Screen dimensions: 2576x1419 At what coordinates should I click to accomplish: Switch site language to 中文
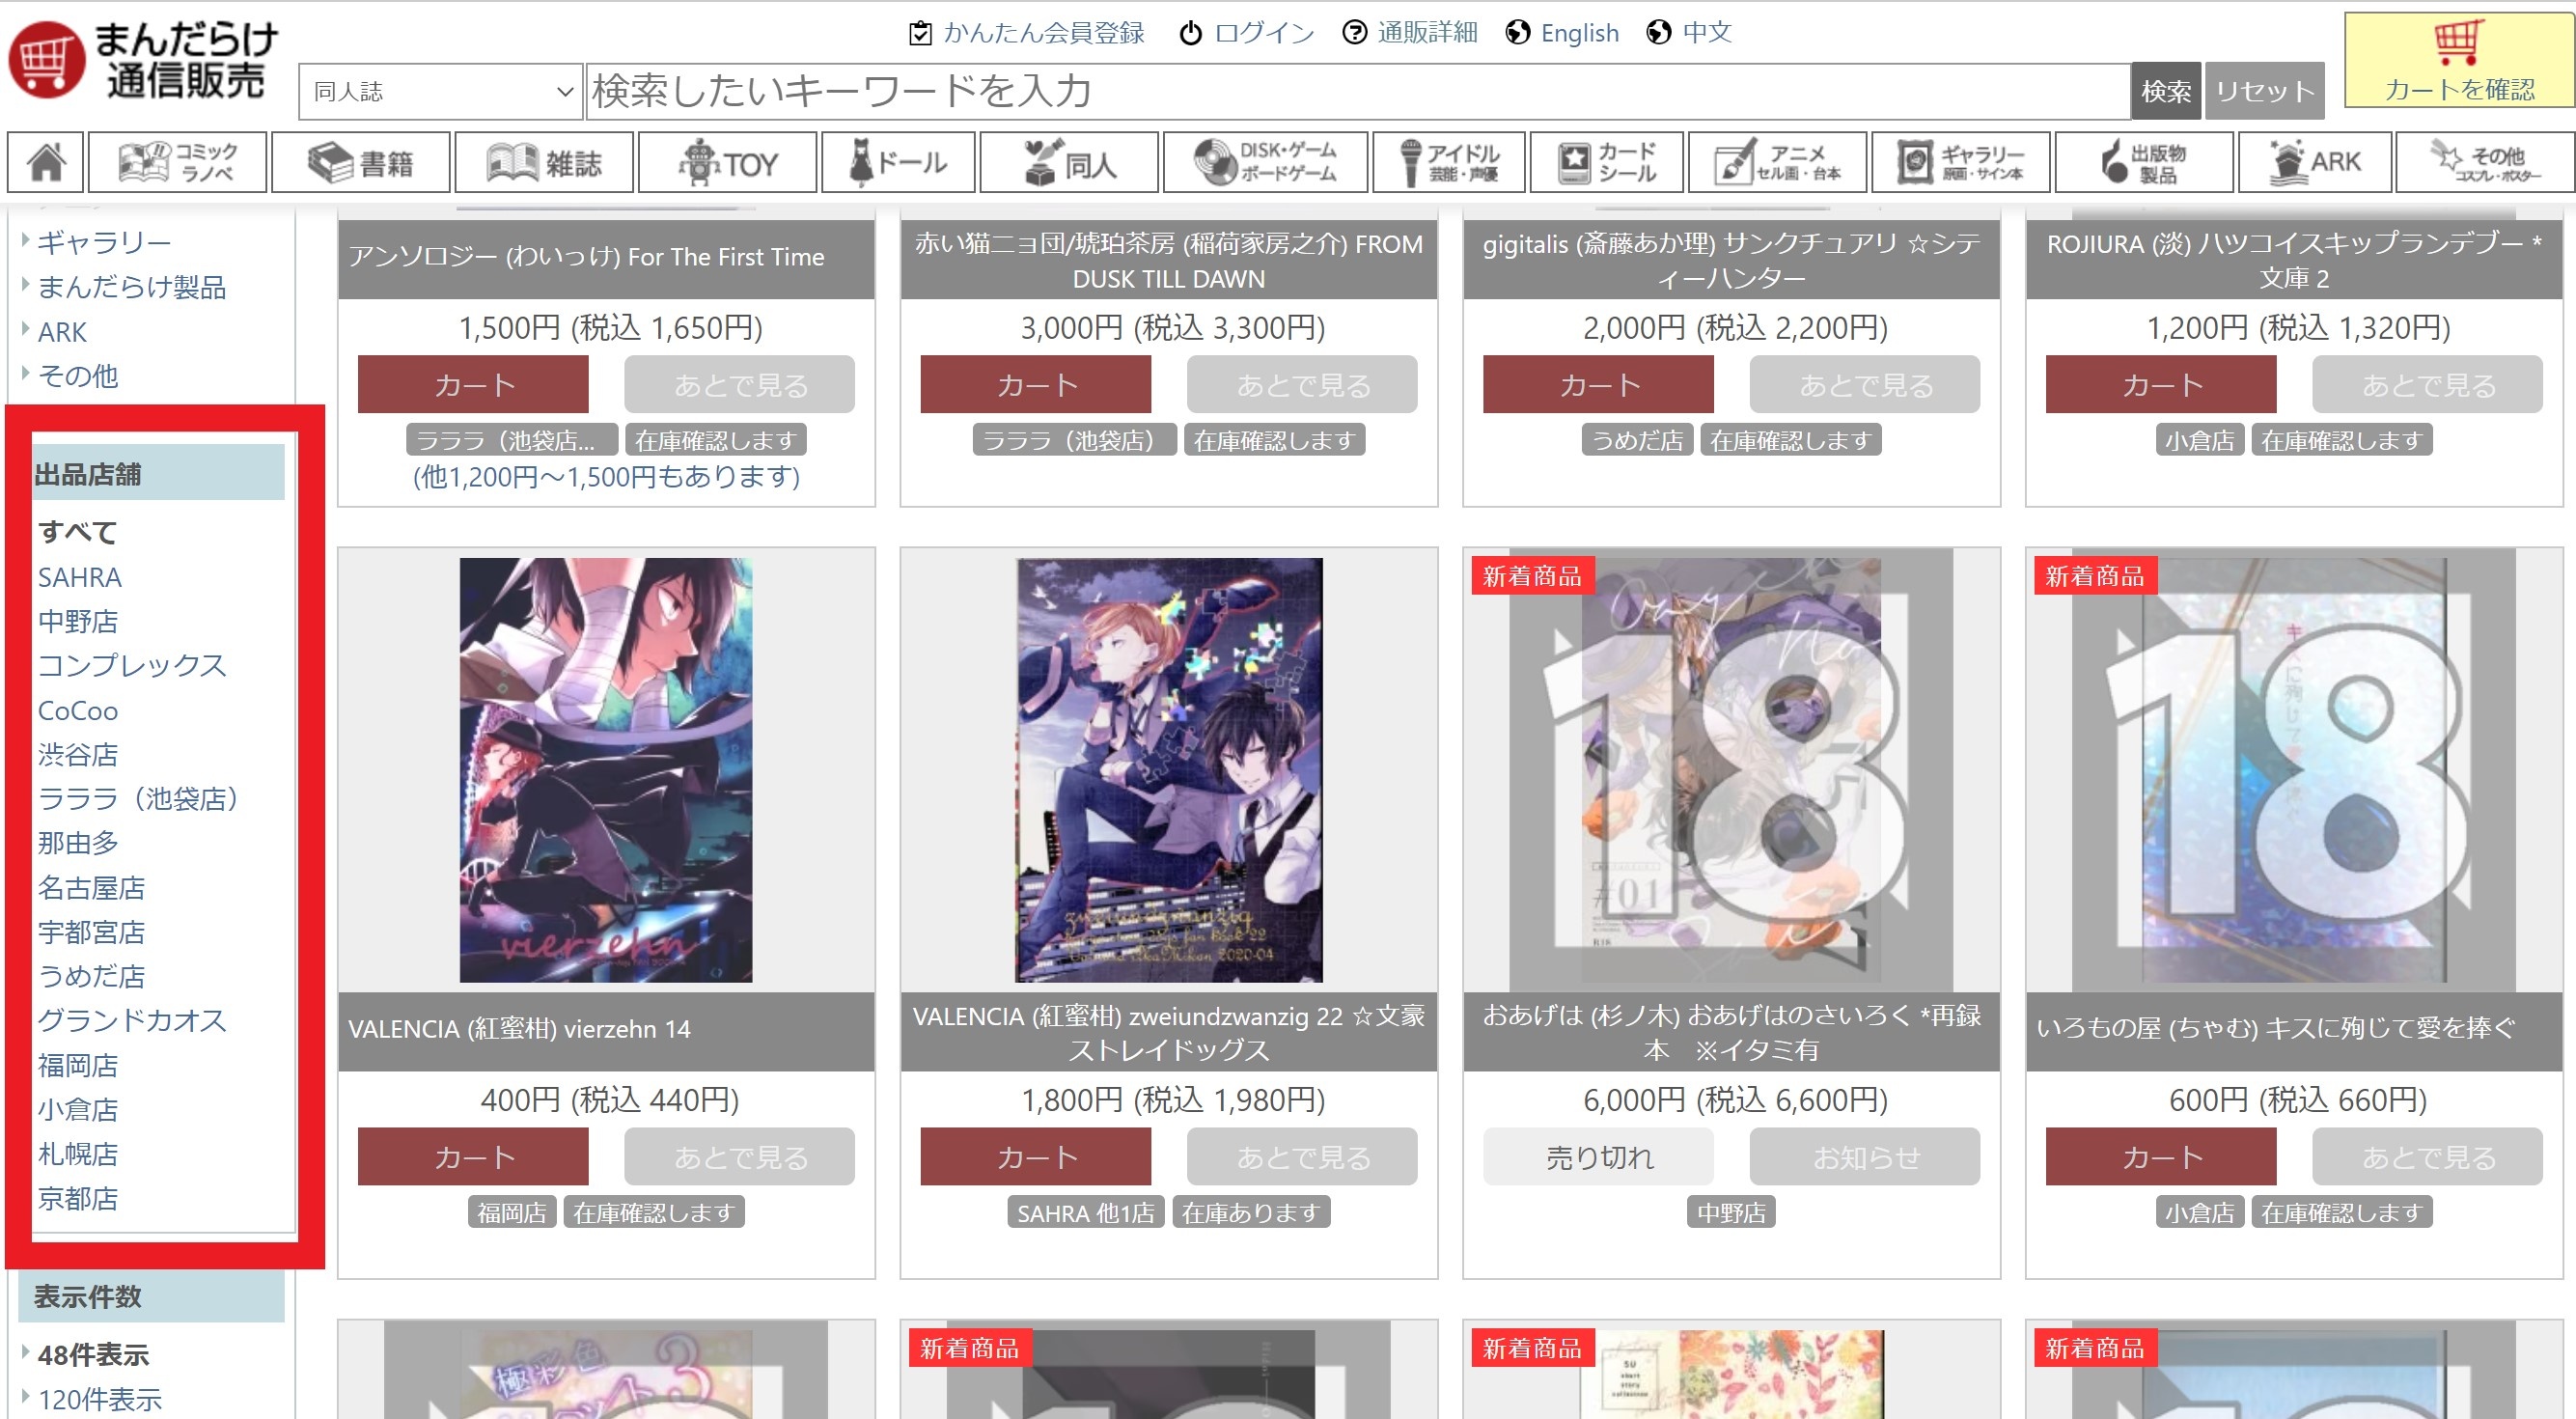[x=1689, y=33]
